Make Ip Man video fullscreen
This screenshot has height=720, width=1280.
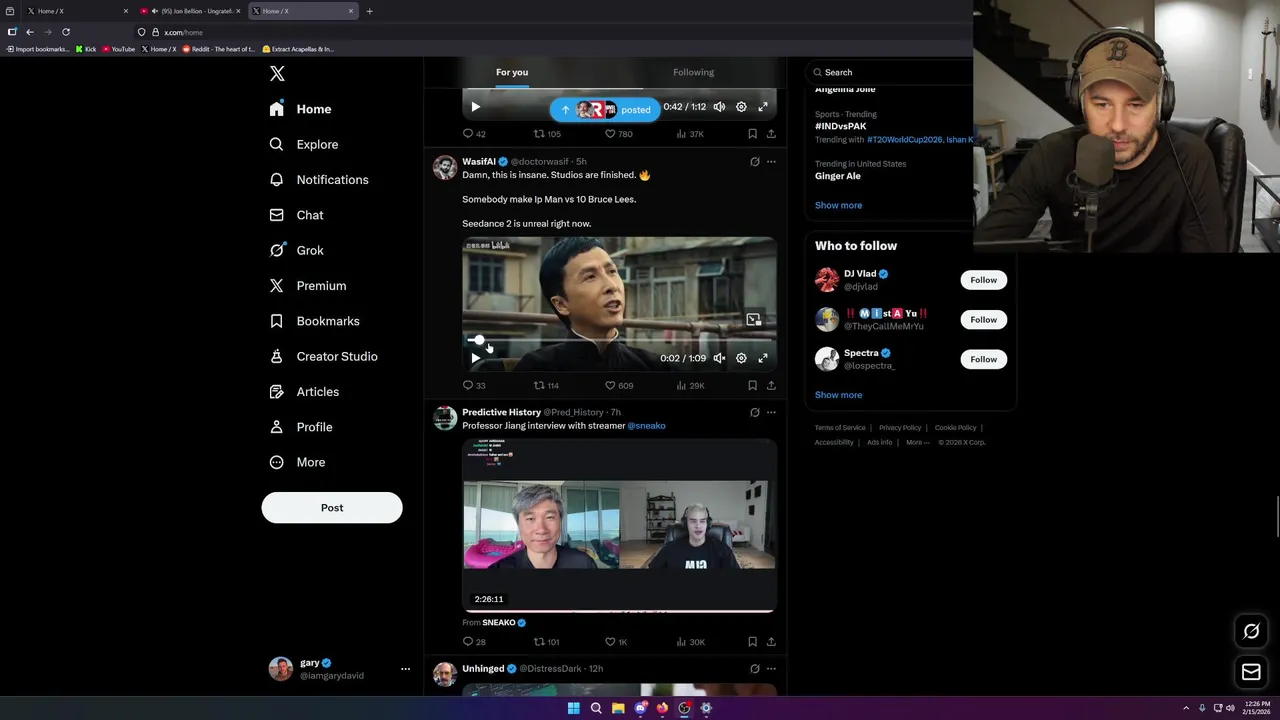763,358
